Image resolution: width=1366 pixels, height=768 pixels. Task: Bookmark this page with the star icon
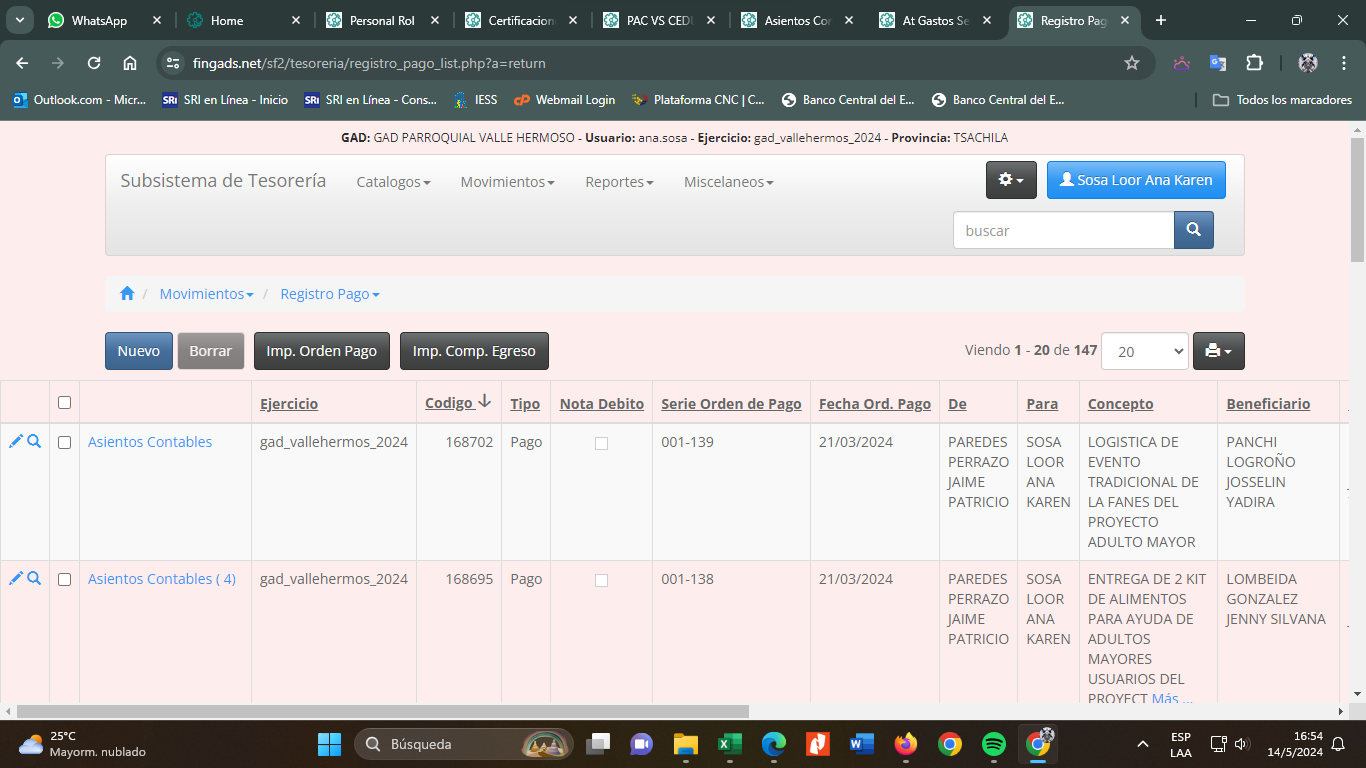coord(1132,63)
